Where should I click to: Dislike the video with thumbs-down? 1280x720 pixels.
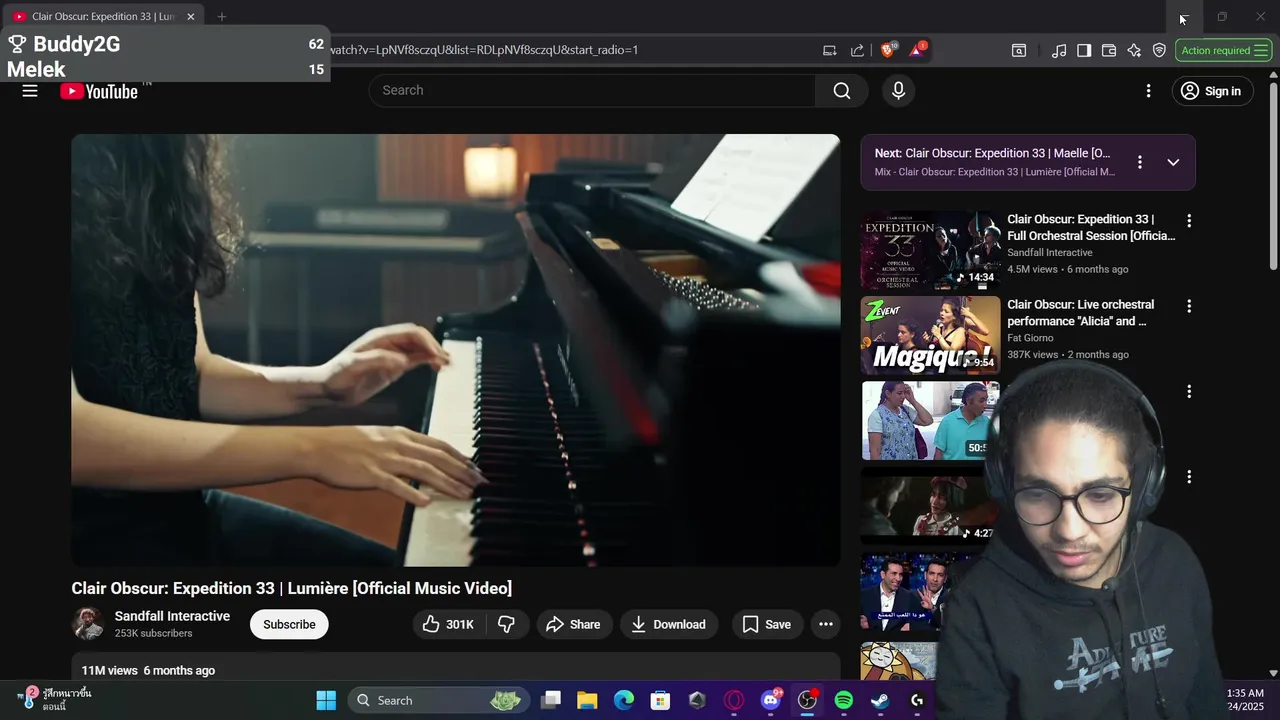tap(507, 624)
